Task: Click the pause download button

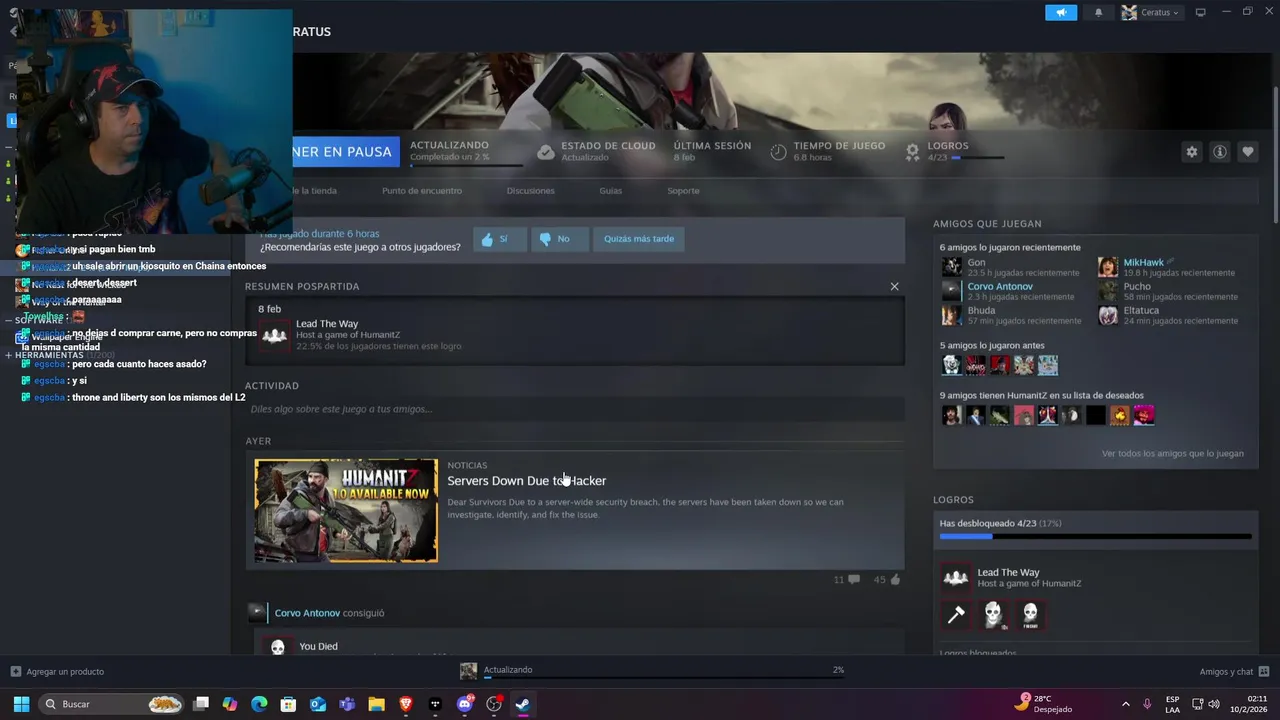Action: (345, 152)
